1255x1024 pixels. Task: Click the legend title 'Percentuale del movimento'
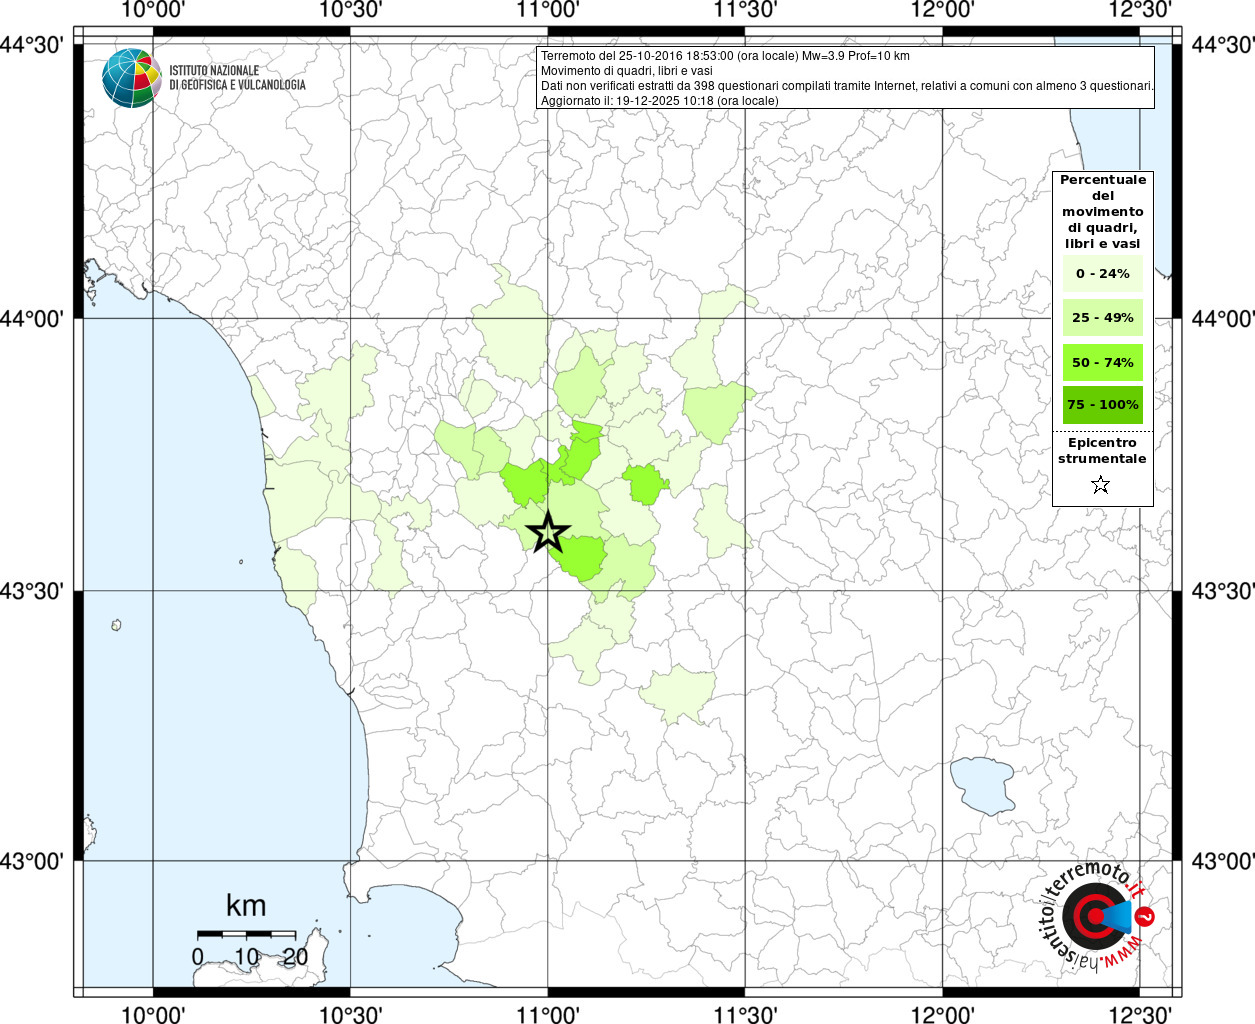[x=1103, y=211]
